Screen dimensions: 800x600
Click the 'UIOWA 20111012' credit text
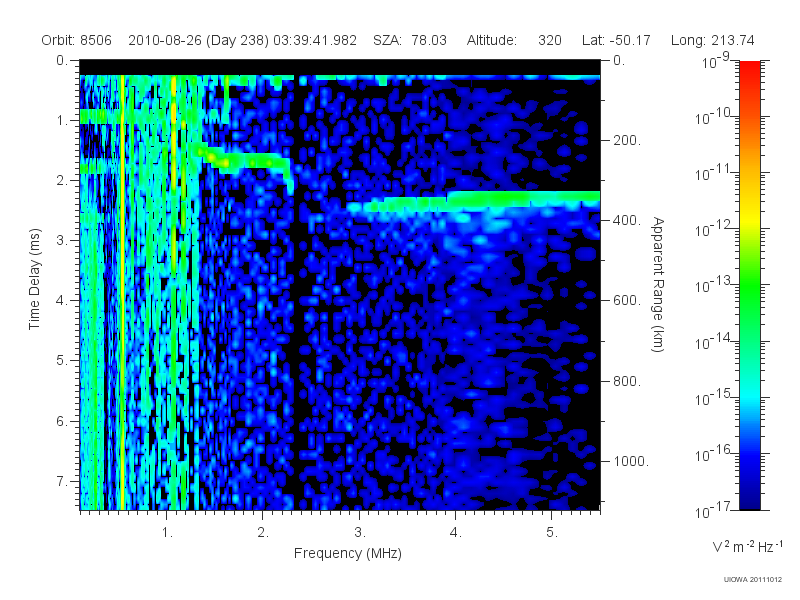point(753,580)
